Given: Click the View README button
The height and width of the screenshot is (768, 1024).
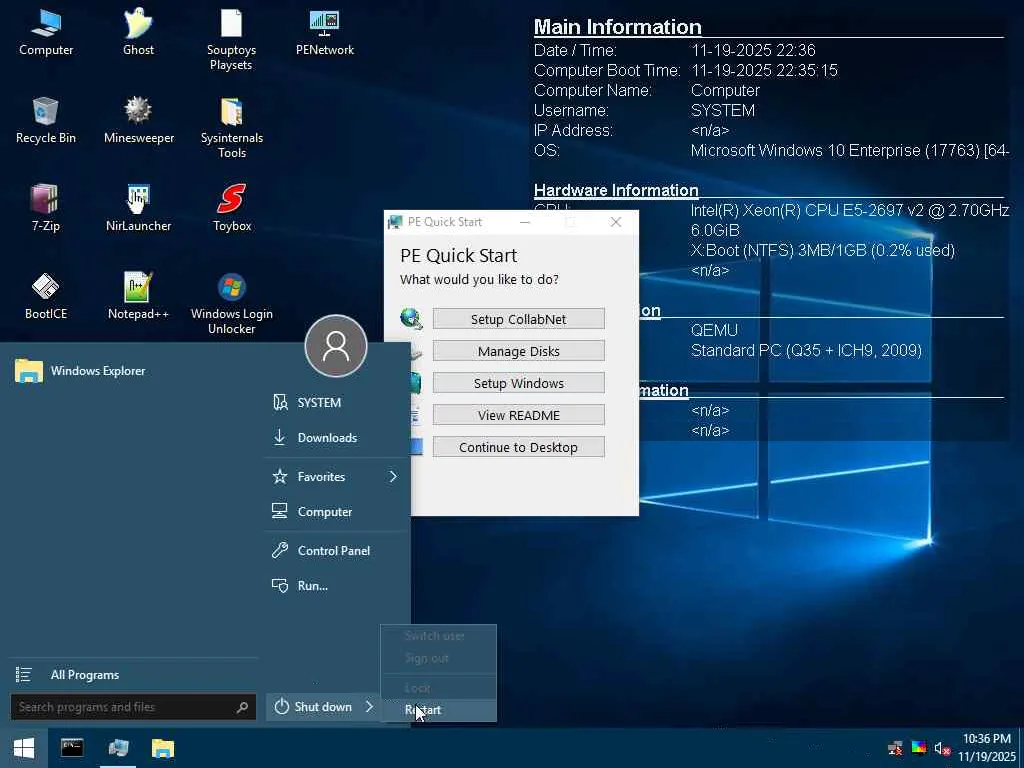Looking at the screenshot, I should pyautogui.click(x=519, y=415).
